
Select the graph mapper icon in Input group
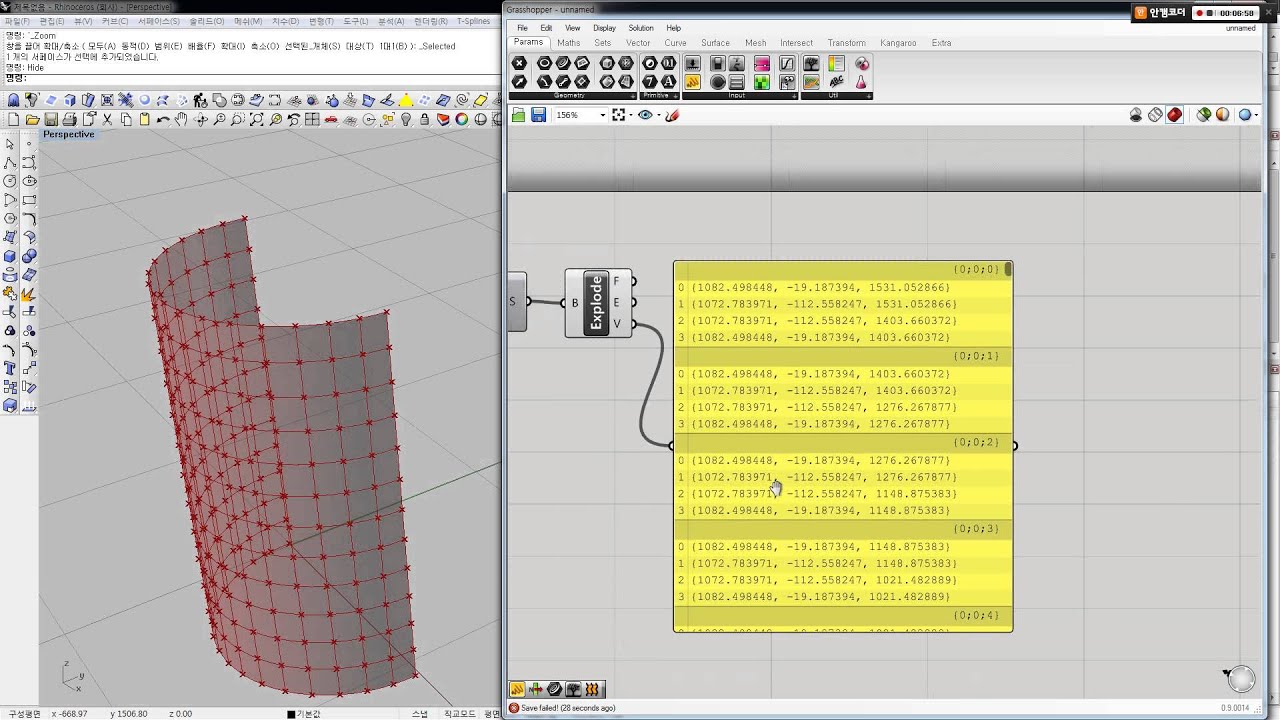coord(787,63)
